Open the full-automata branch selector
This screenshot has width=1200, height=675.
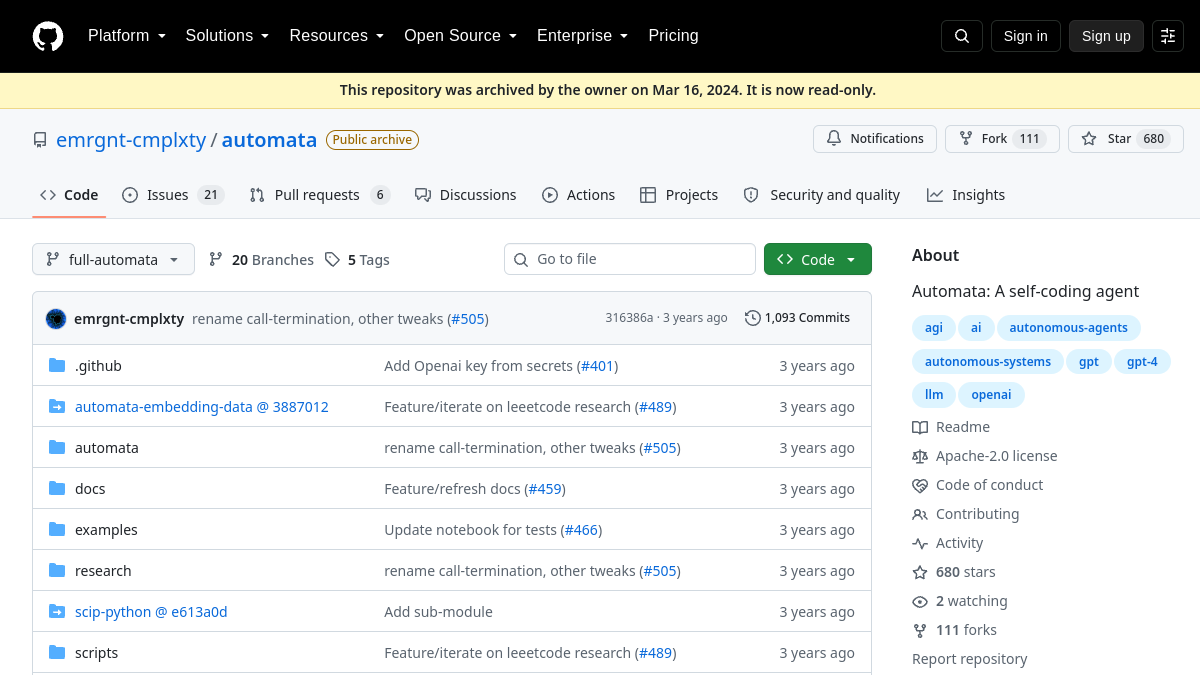click(x=113, y=260)
